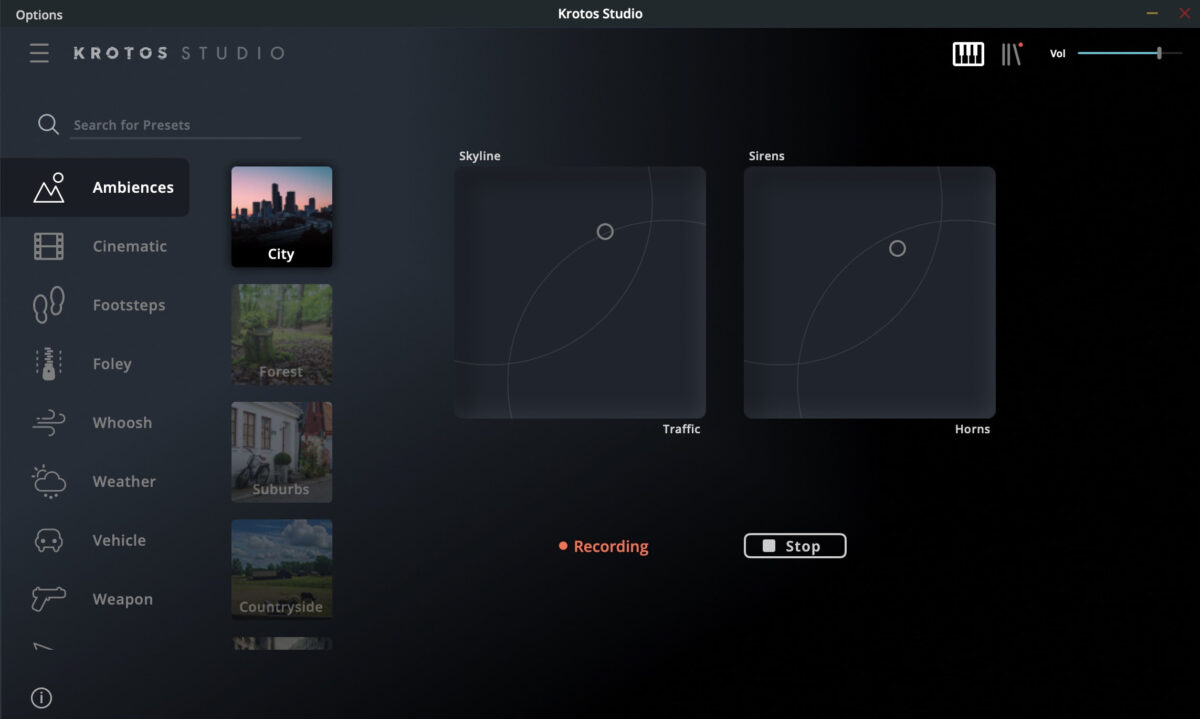The height and width of the screenshot is (719, 1200).
Task: Click the Skyline/Traffic XY pad puck
Action: (x=605, y=232)
